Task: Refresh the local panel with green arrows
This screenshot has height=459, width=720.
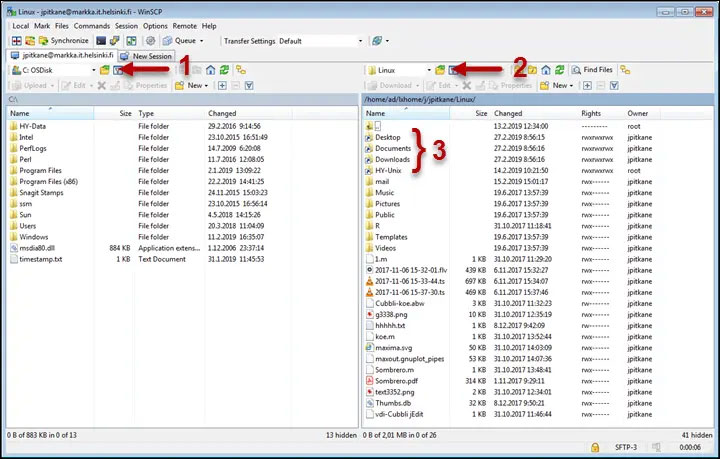Action: click(224, 70)
